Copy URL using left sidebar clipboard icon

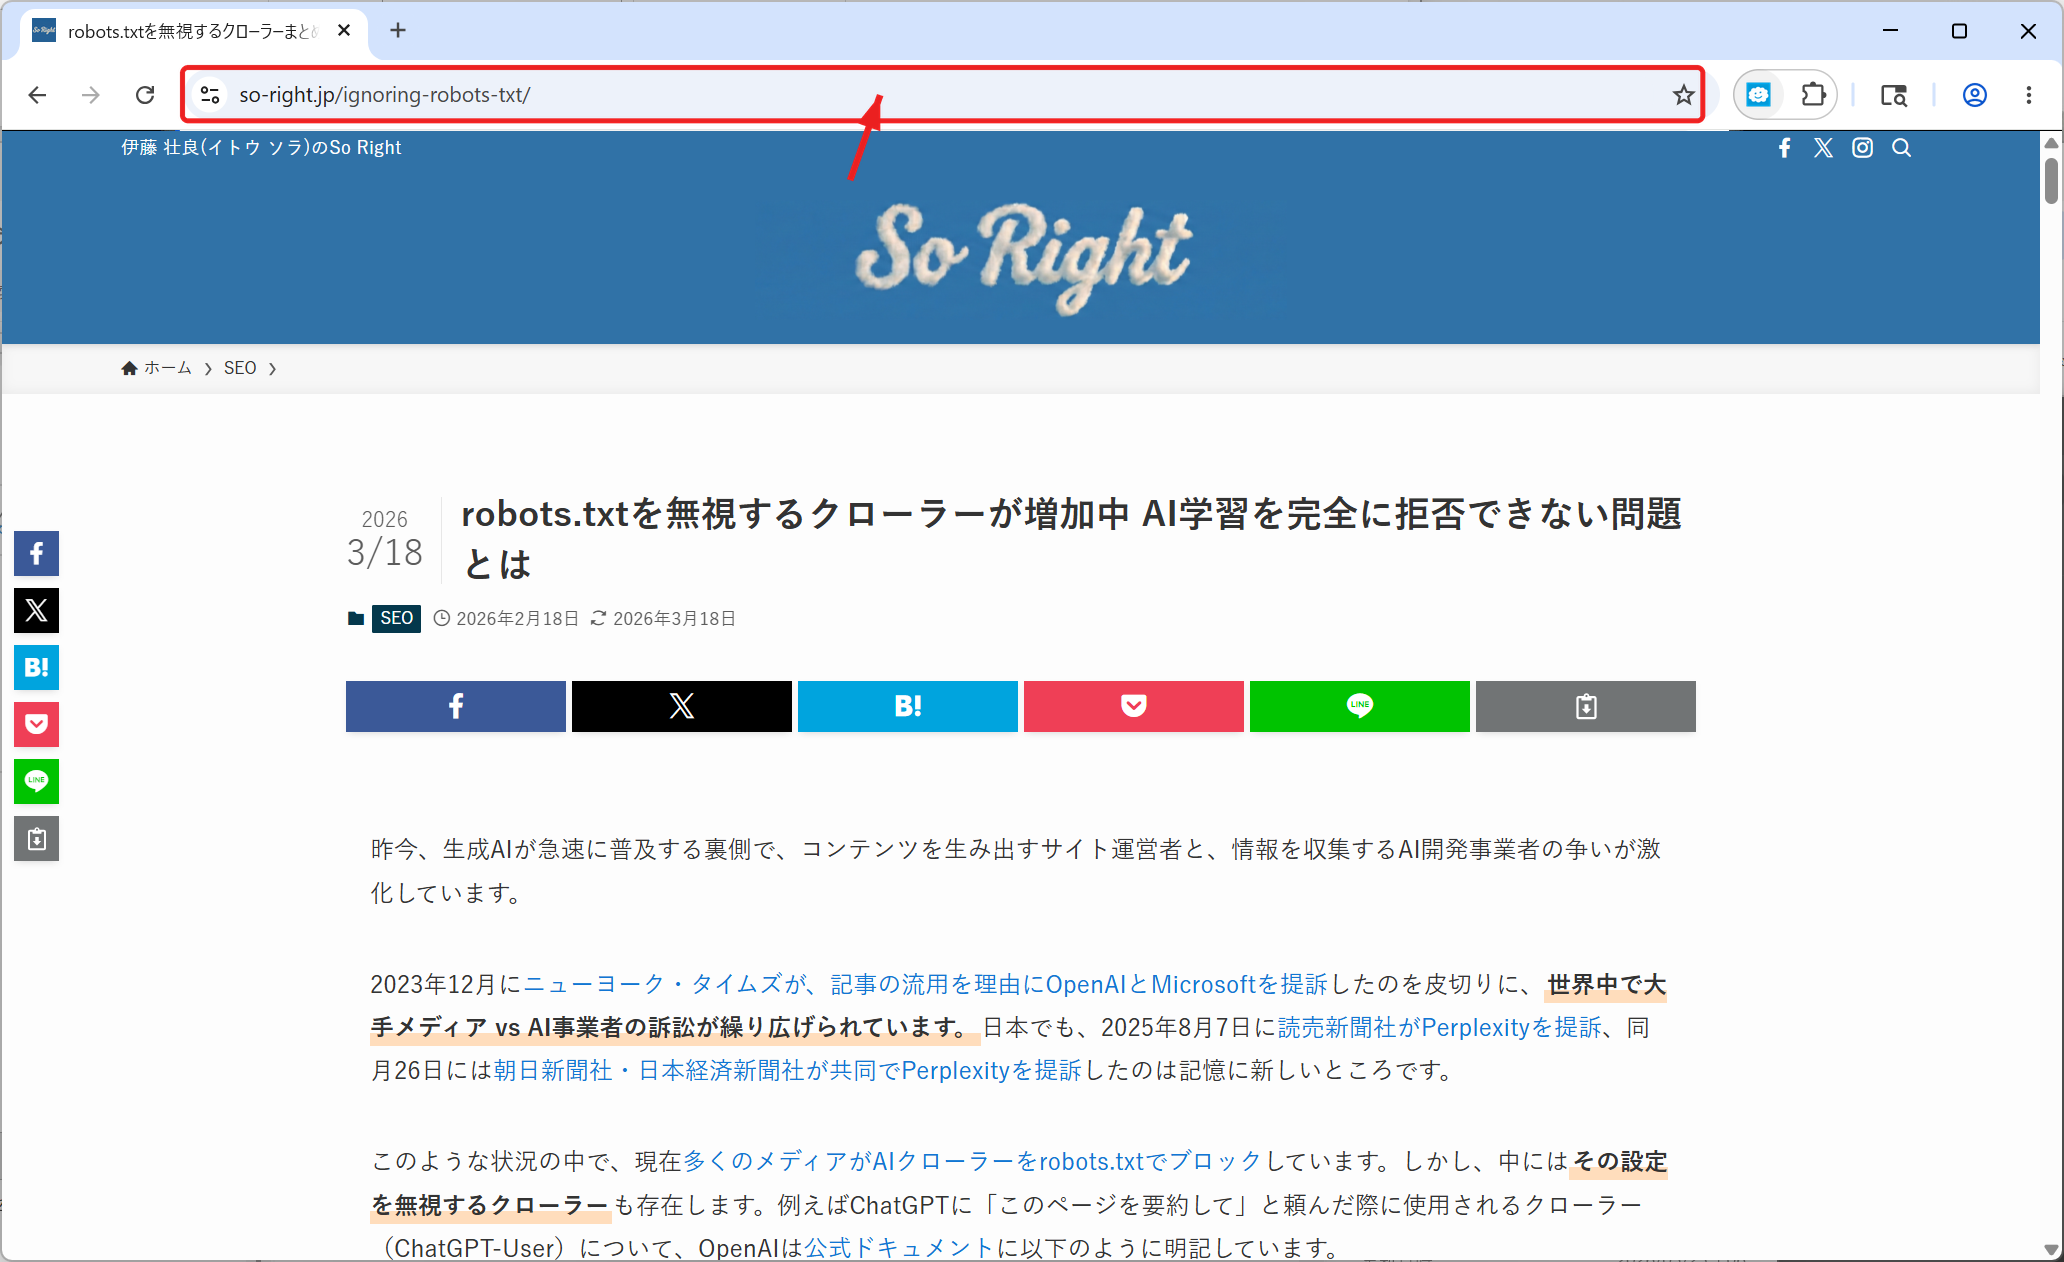[x=37, y=838]
